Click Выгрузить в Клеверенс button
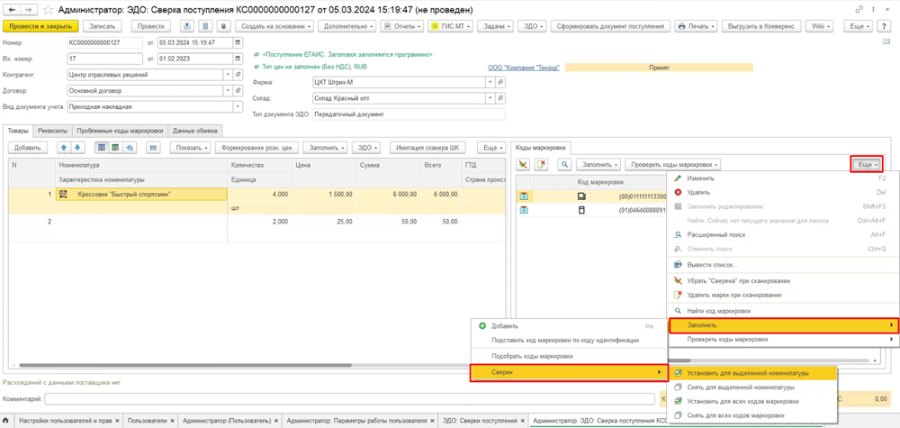Viewport: 900px width, 428px height. click(x=762, y=26)
